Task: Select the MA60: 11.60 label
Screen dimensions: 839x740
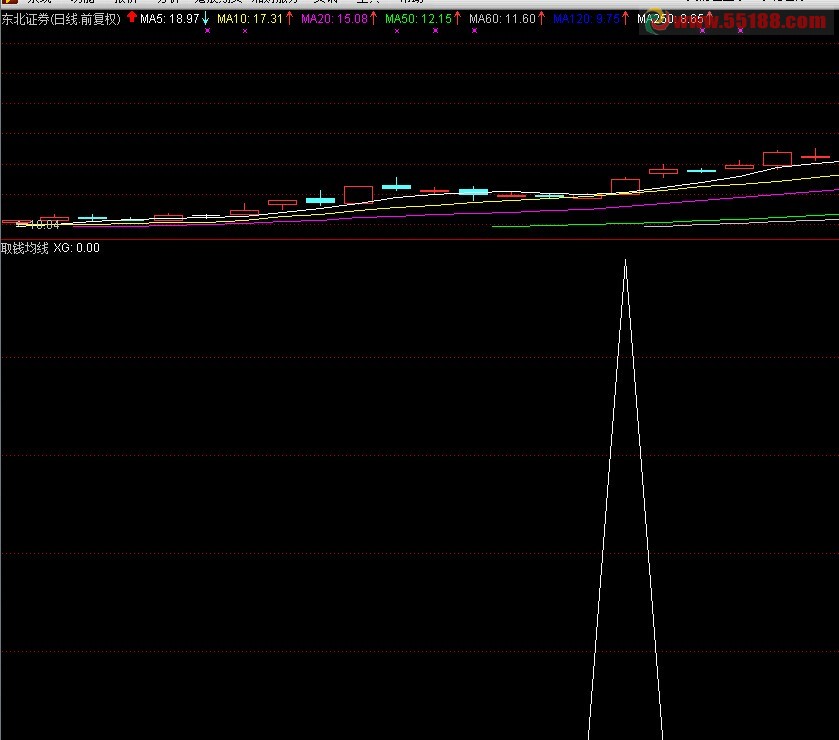Action: coord(502,19)
